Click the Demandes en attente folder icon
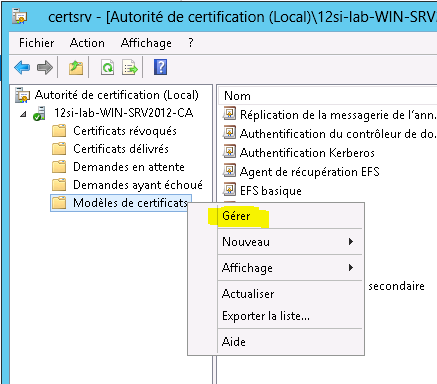The height and width of the screenshot is (384, 437). coord(59,167)
